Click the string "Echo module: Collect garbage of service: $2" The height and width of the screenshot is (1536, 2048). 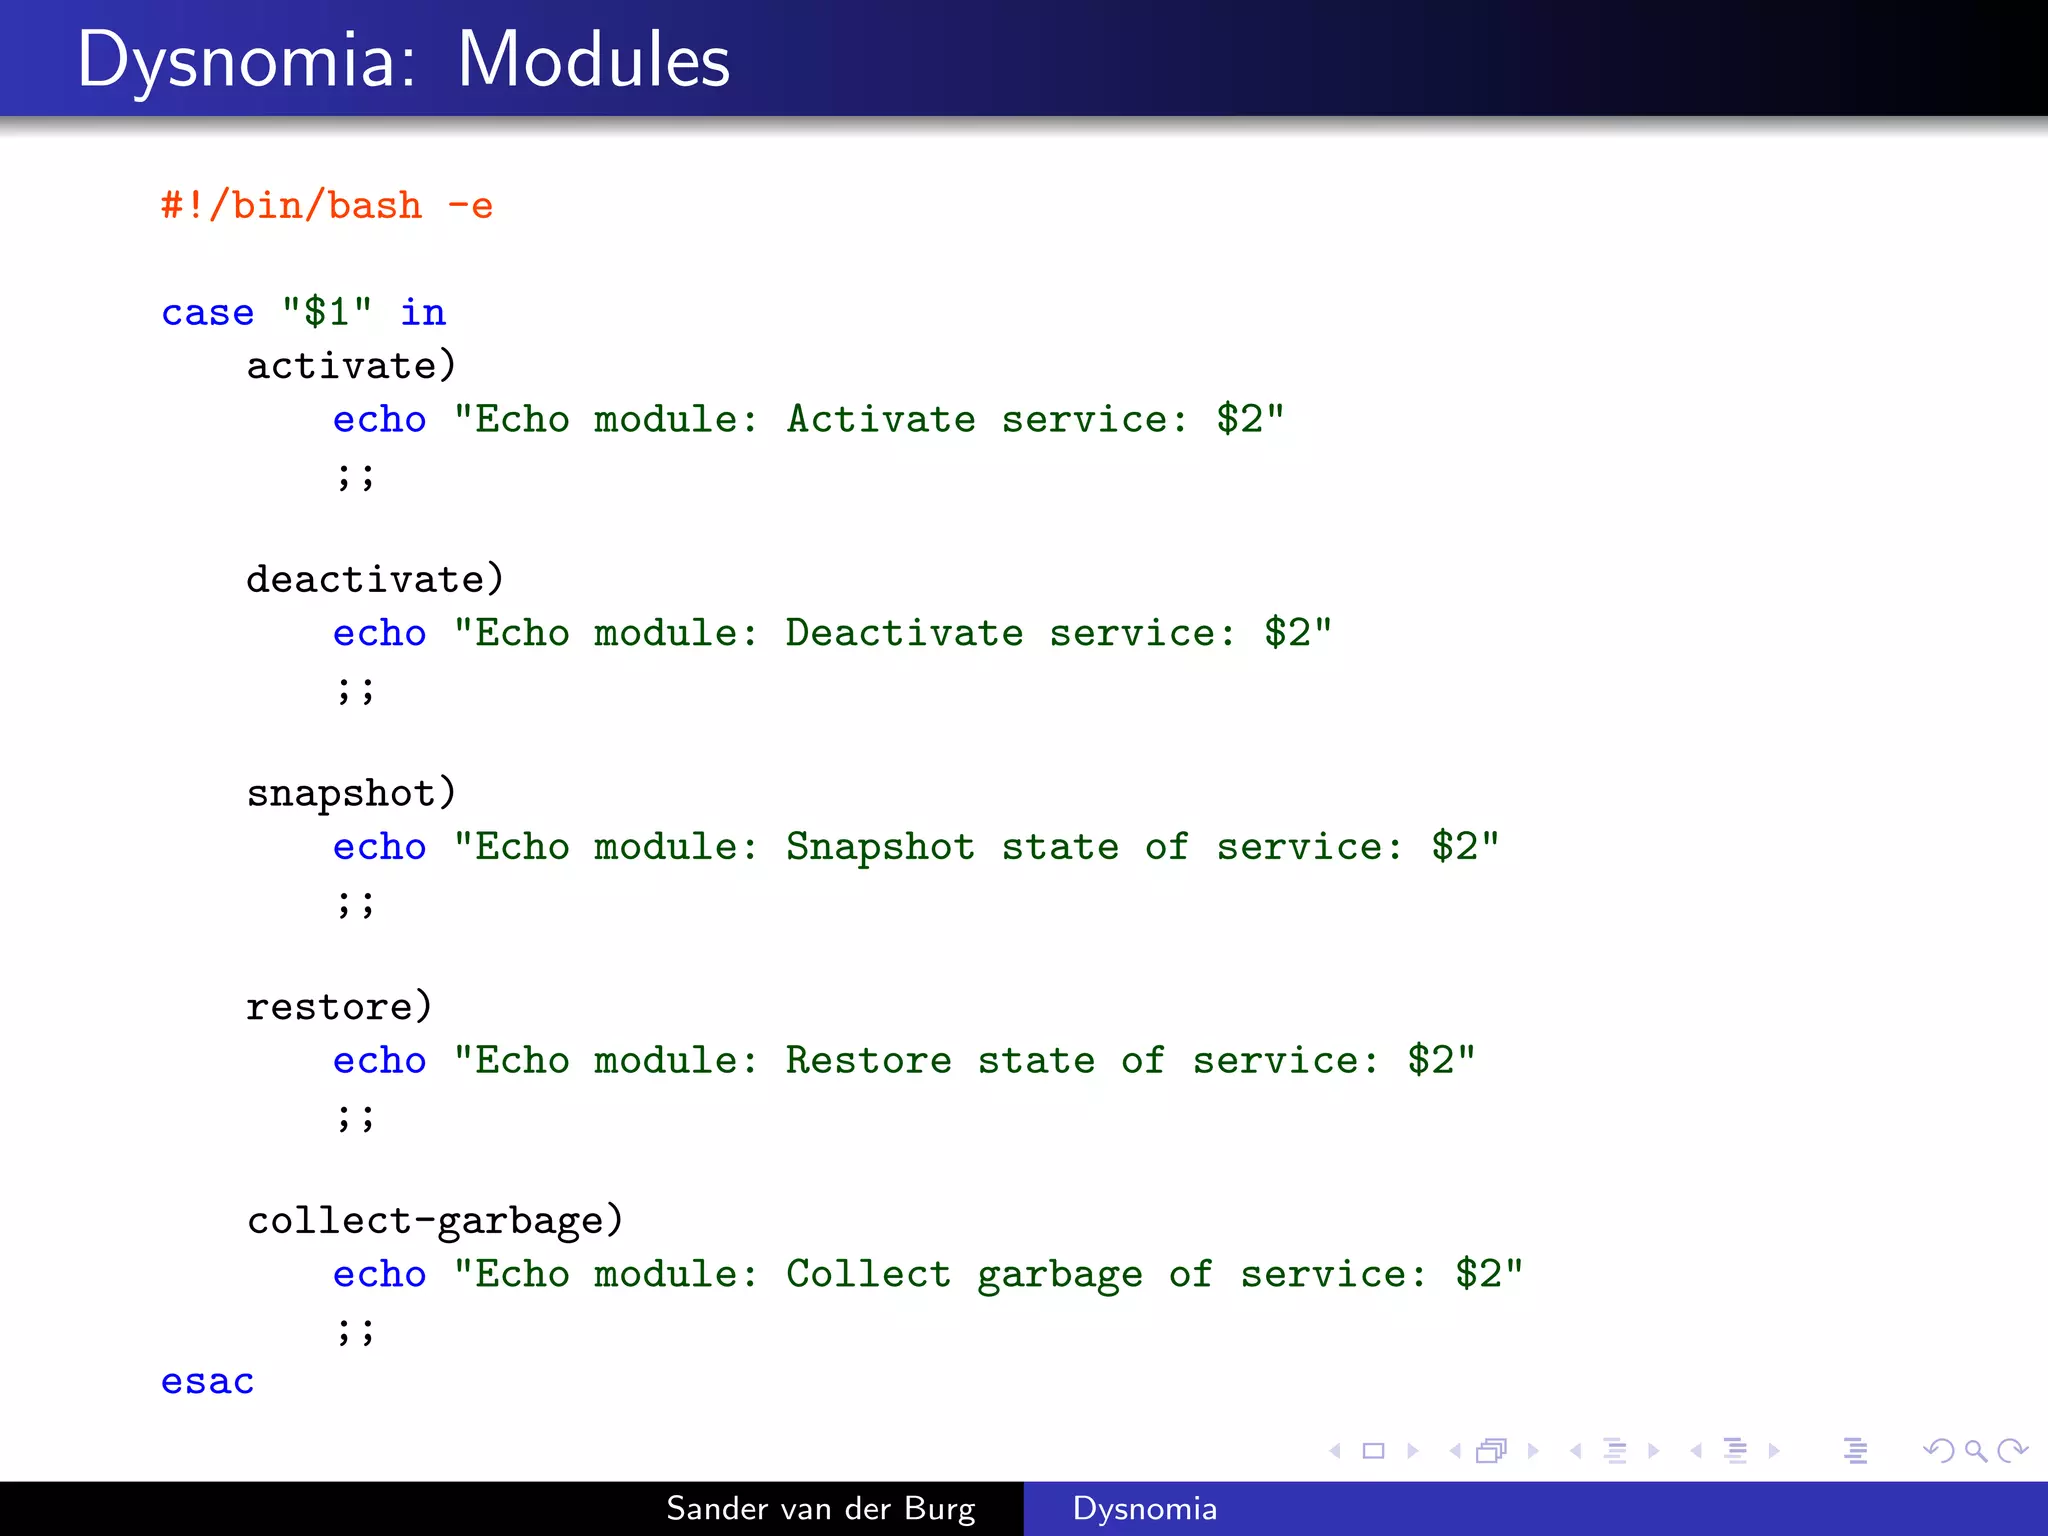[989, 1274]
